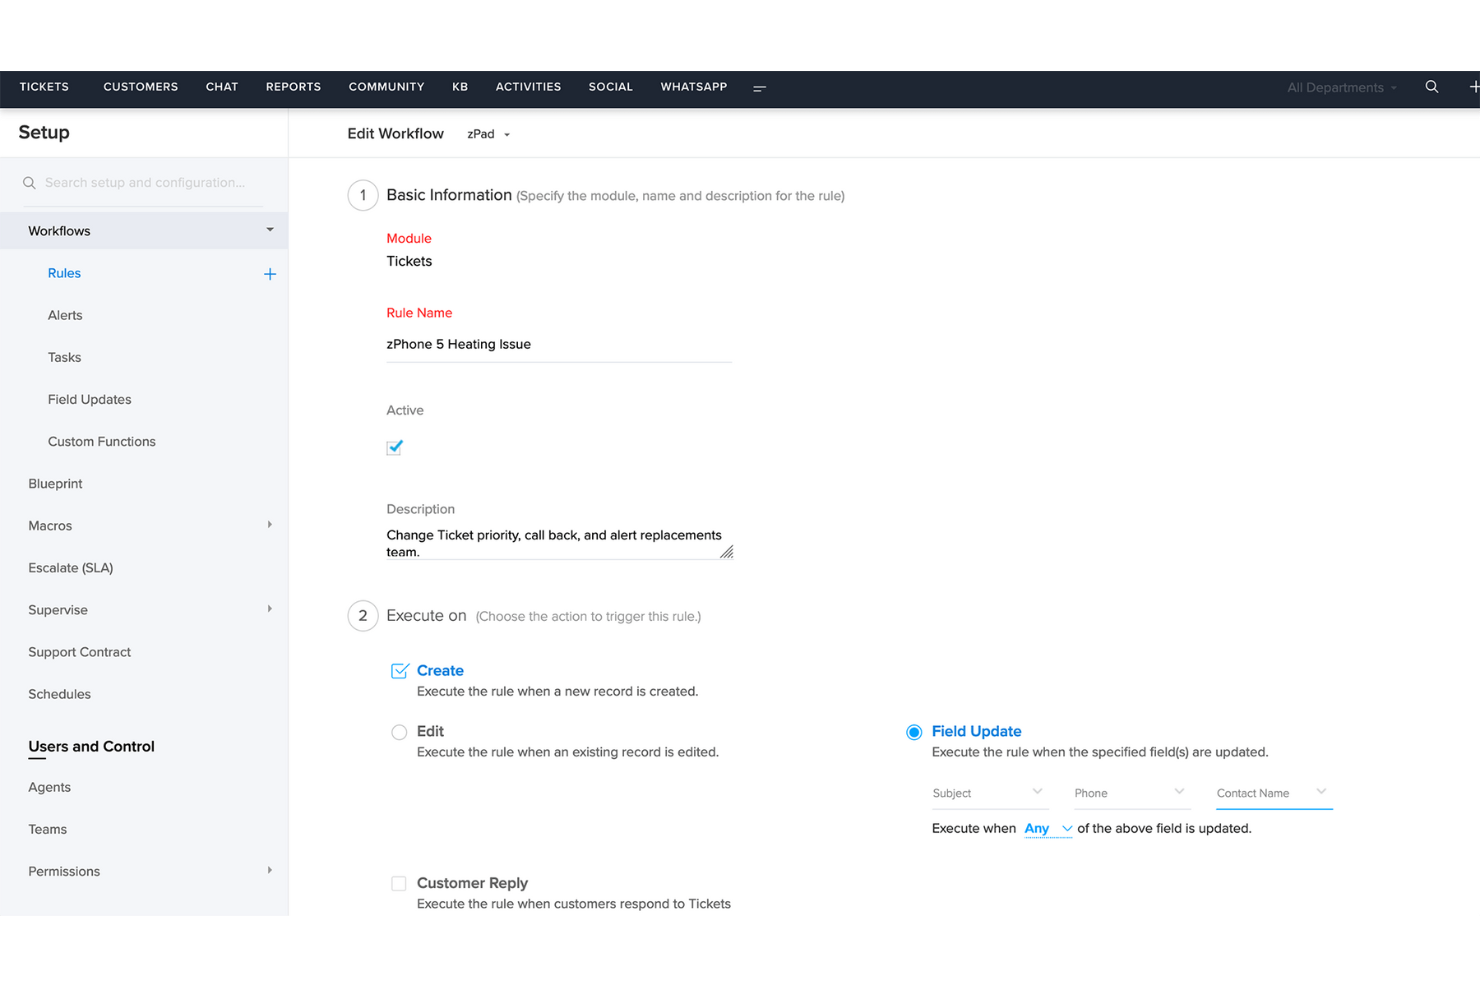Check the Customer Reply checkbox

[x=399, y=883]
